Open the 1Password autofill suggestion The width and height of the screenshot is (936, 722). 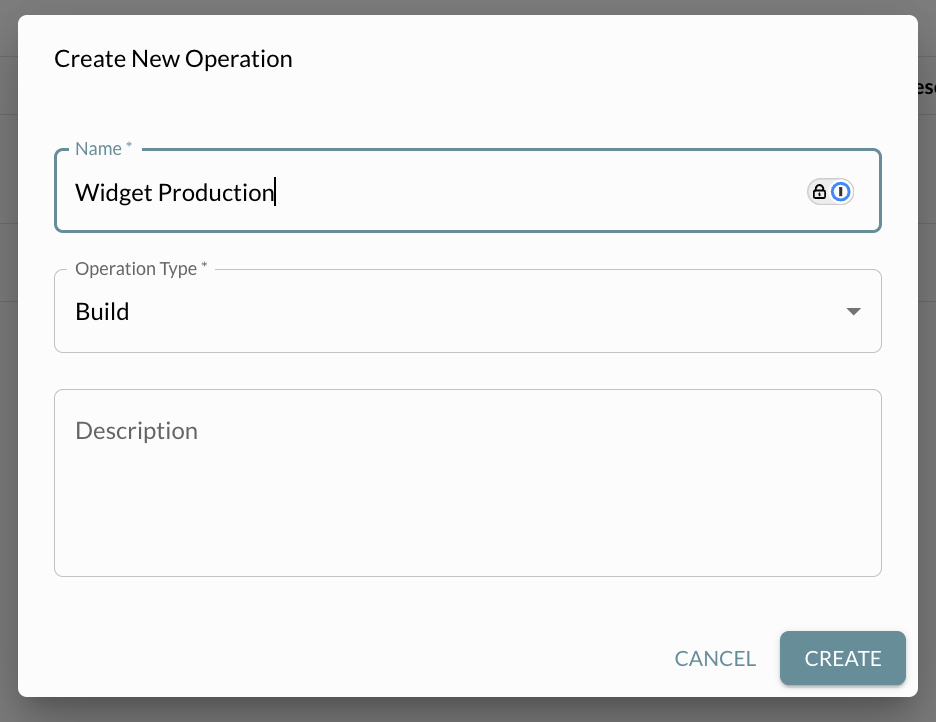pos(839,191)
